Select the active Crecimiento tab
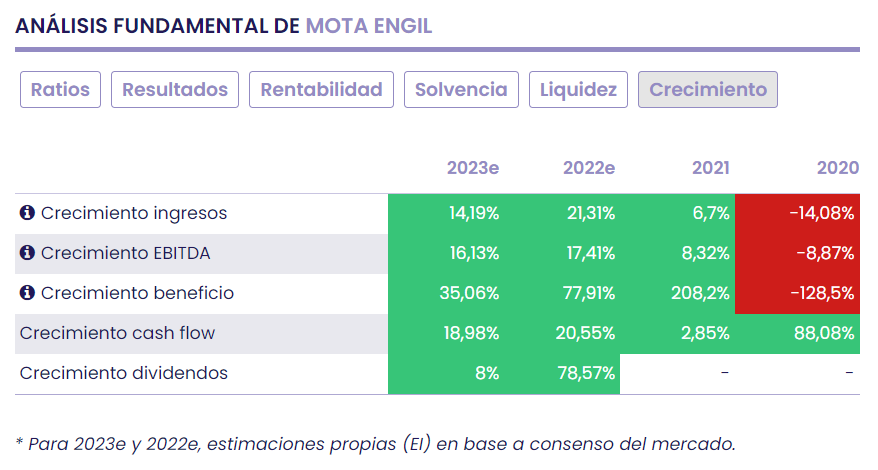 (708, 89)
